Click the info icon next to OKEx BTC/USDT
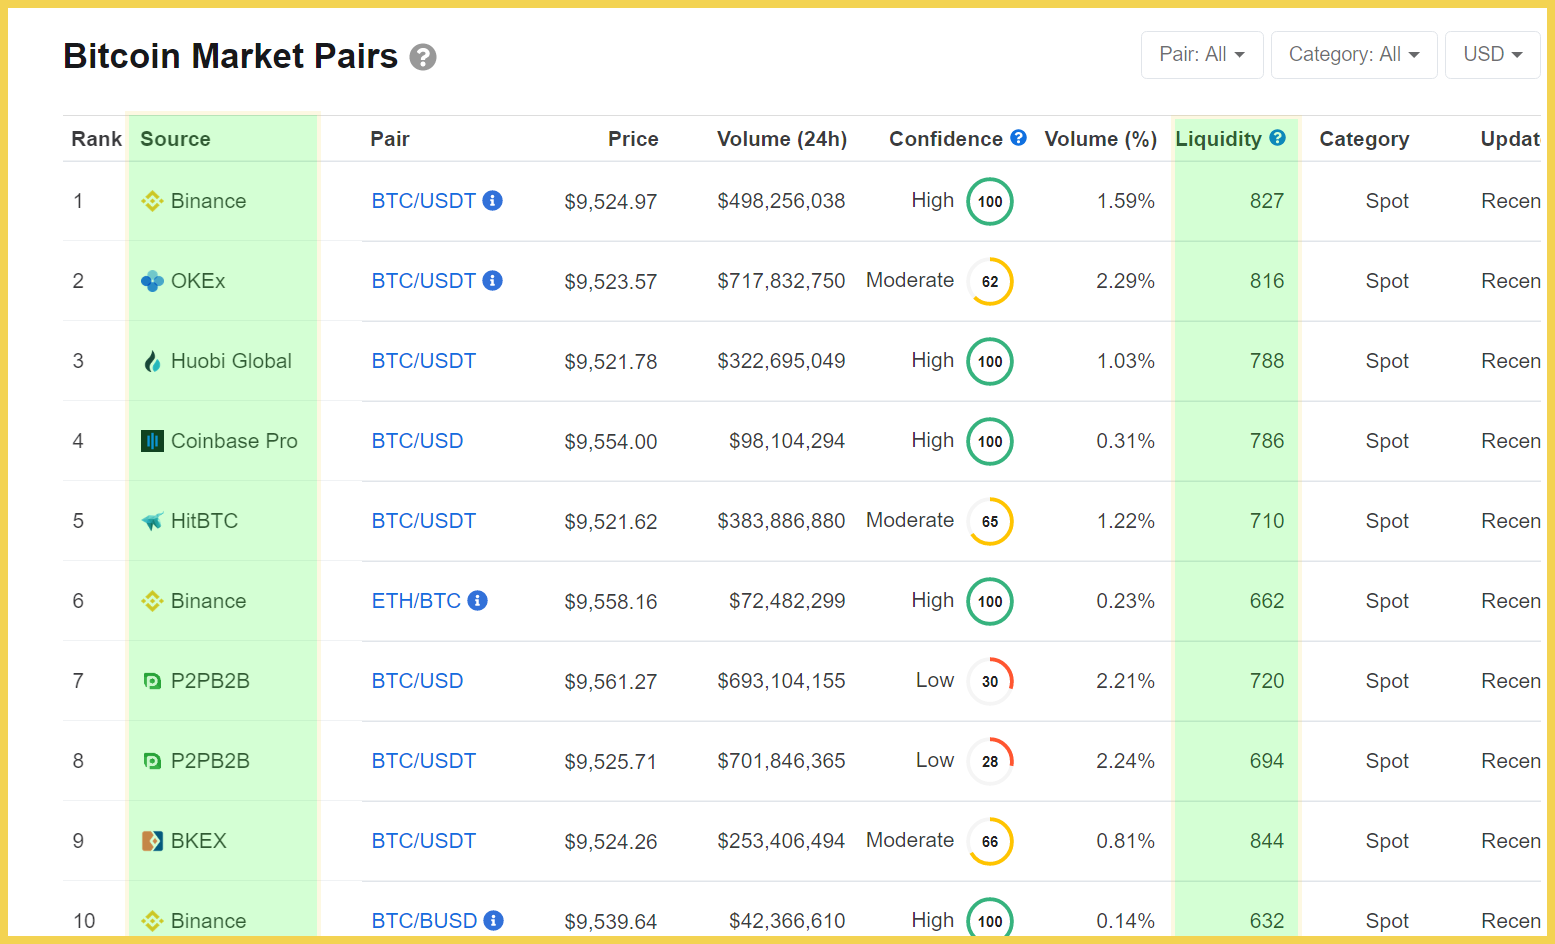 coord(492,281)
